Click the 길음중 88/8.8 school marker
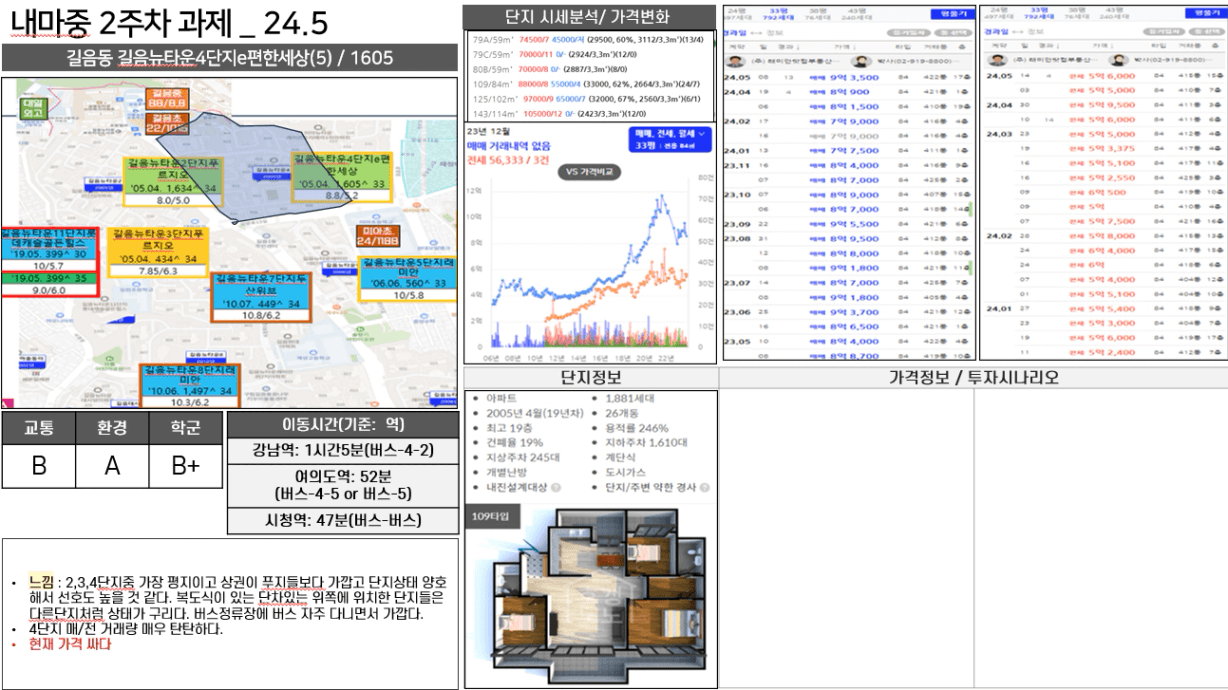 click(166, 97)
